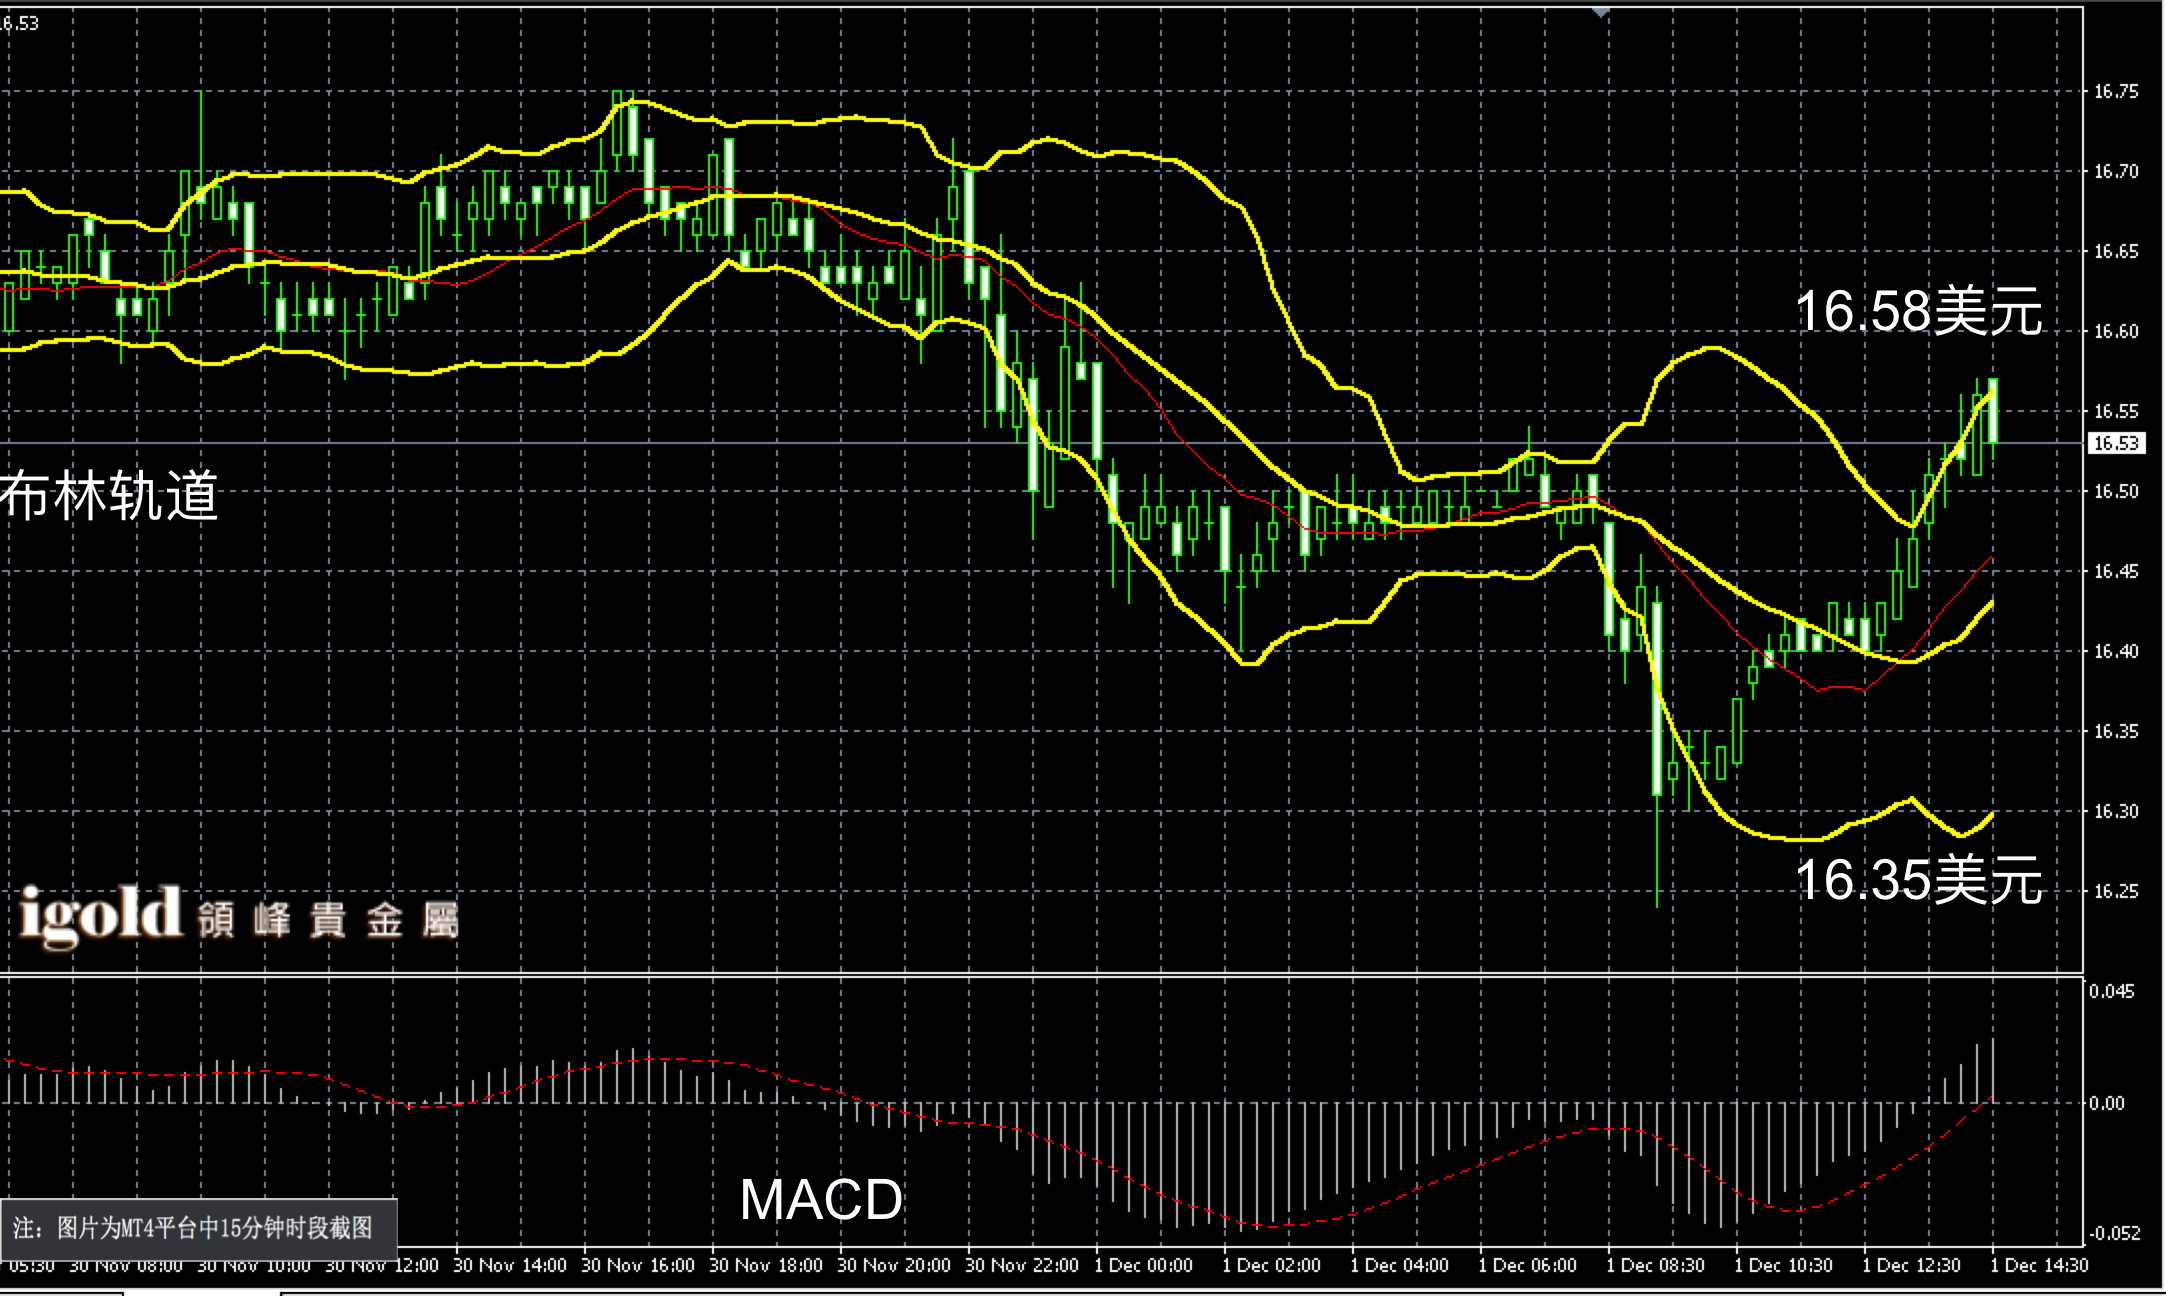Click the last candlestick near 16.55

tap(1993, 411)
